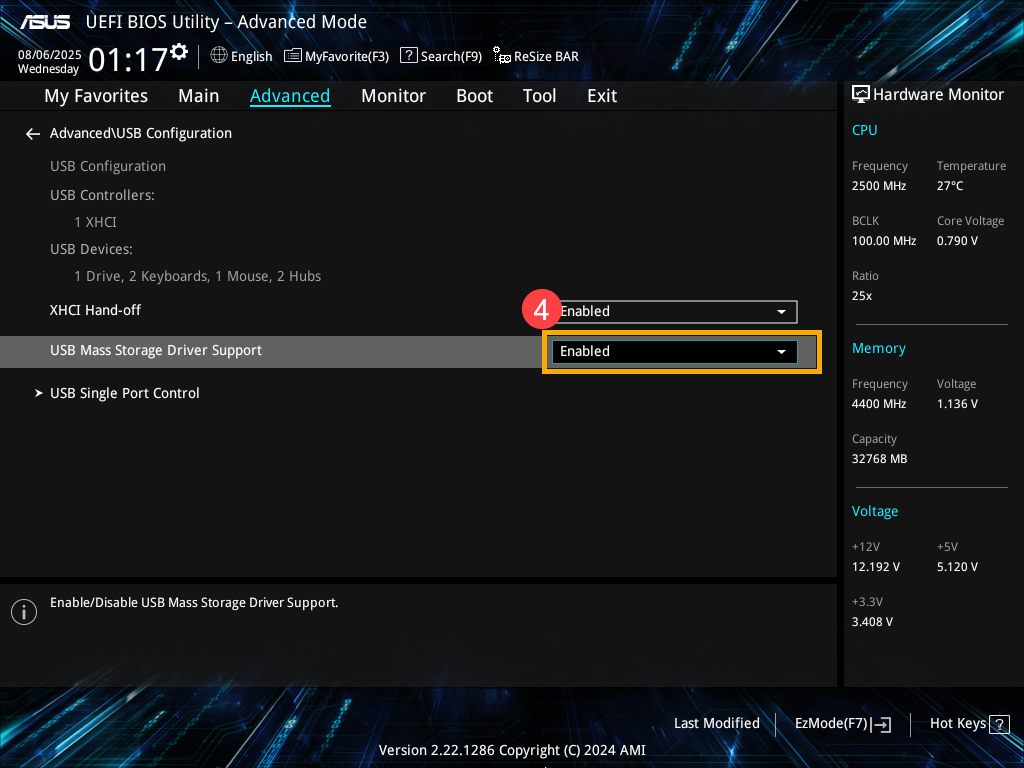Click +12V reading 12.192 V
This screenshot has width=1024, height=768.
pos(876,567)
